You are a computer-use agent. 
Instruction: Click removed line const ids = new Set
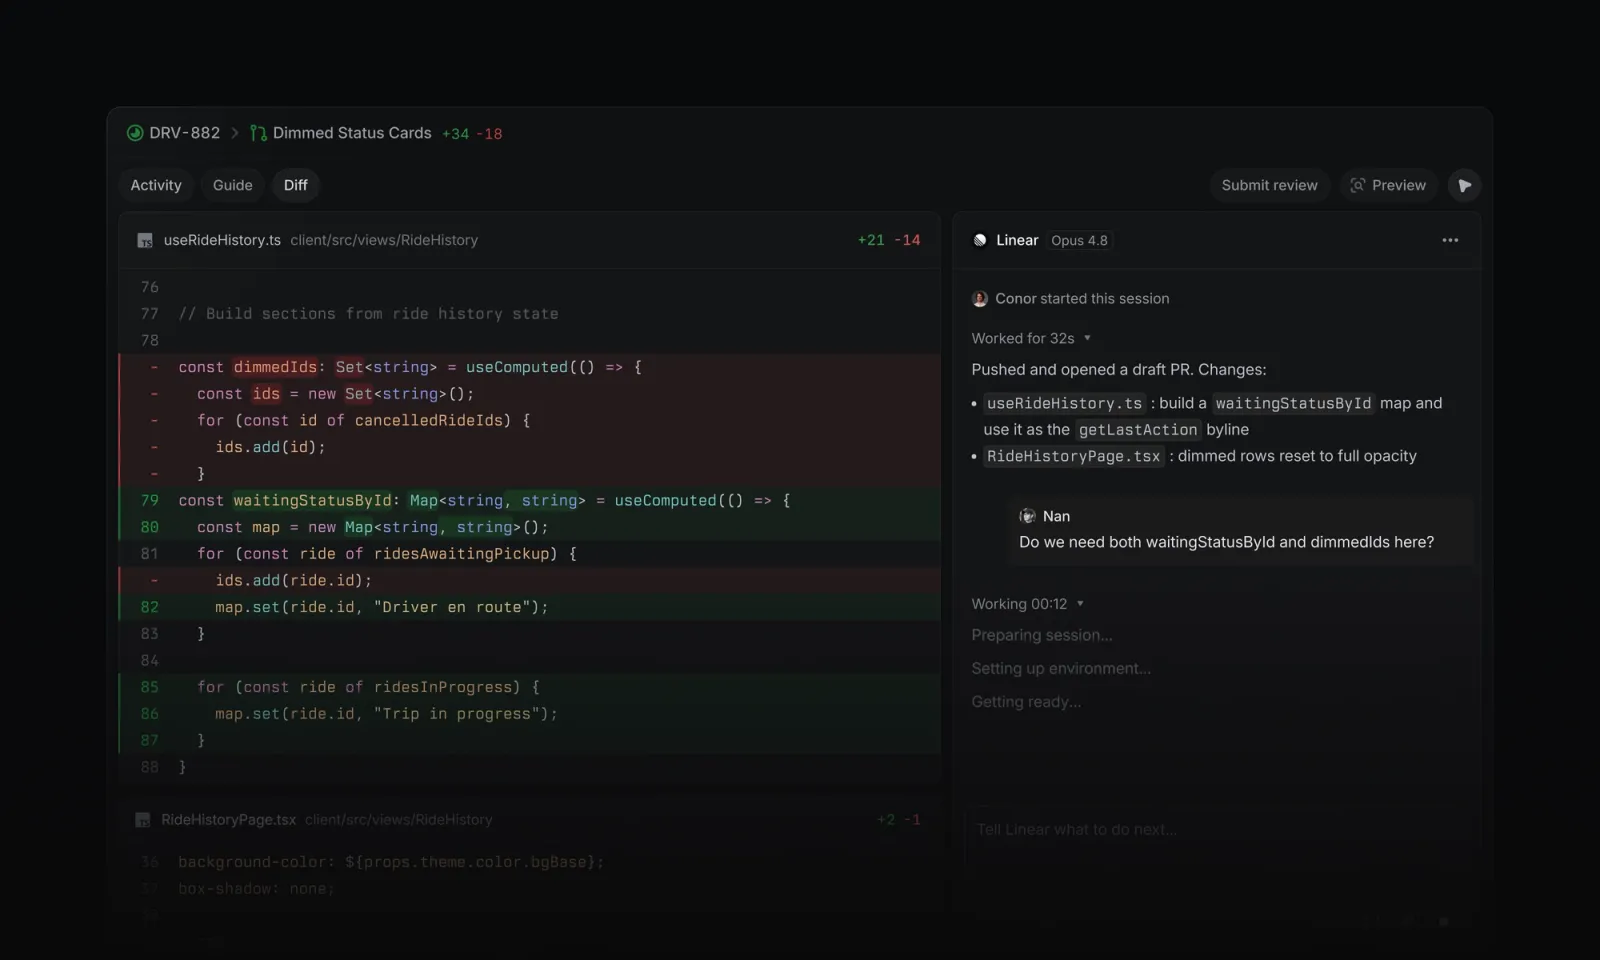coord(530,394)
